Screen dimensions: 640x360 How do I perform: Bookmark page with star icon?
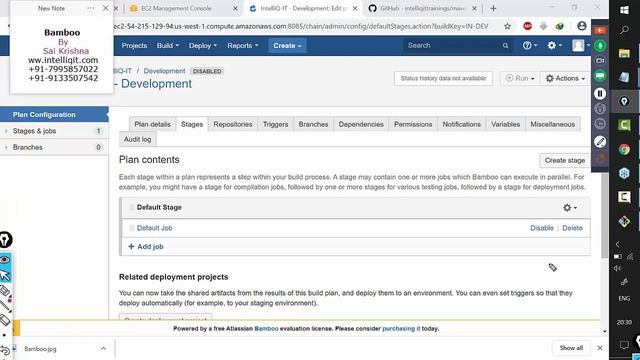pyautogui.click(x=507, y=26)
